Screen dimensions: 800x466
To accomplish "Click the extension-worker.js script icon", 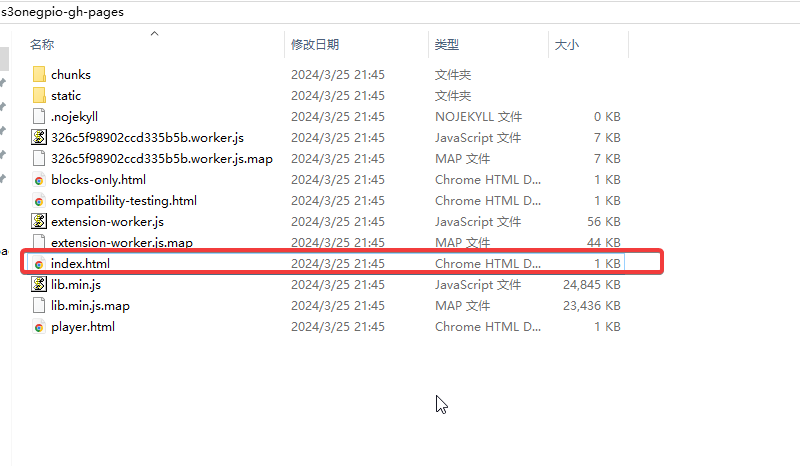I will point(39,222).
